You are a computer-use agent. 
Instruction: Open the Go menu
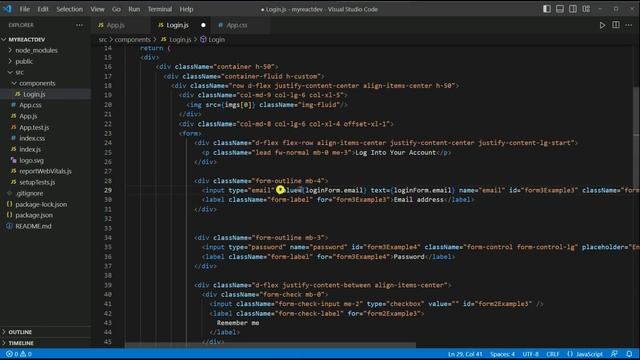coord(116,9)
